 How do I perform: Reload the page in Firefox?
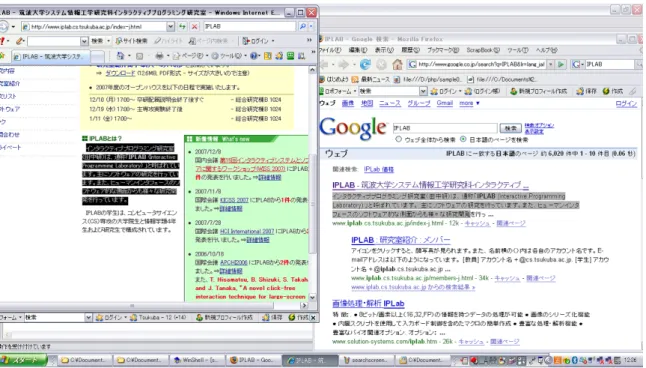coord(365,64)
